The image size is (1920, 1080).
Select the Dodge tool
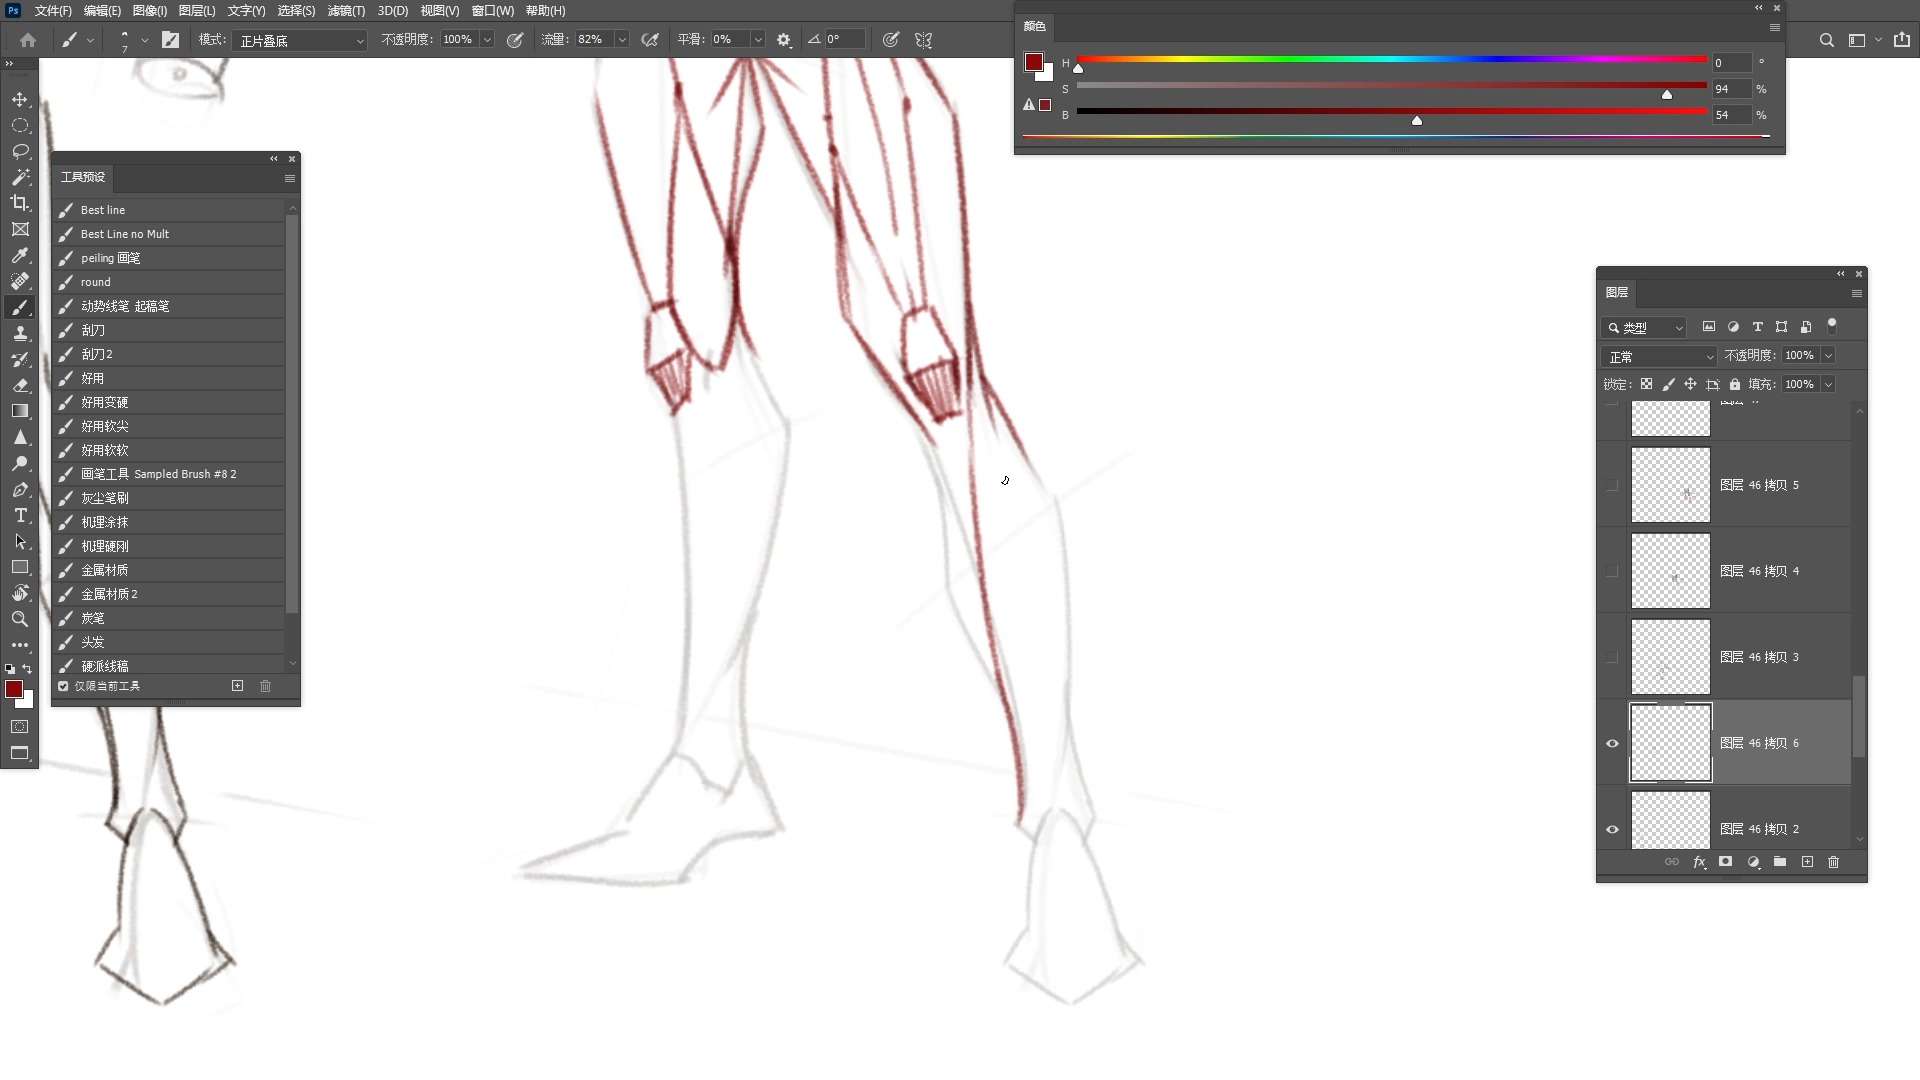click(x=20, y=464)
